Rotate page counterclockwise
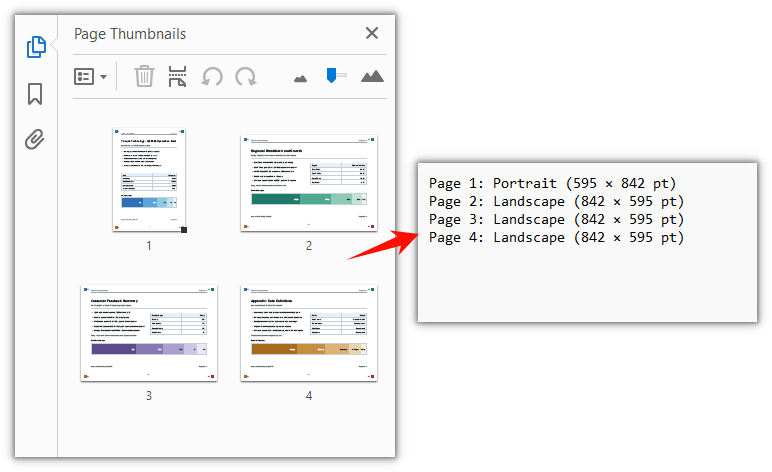 (212, 77)
